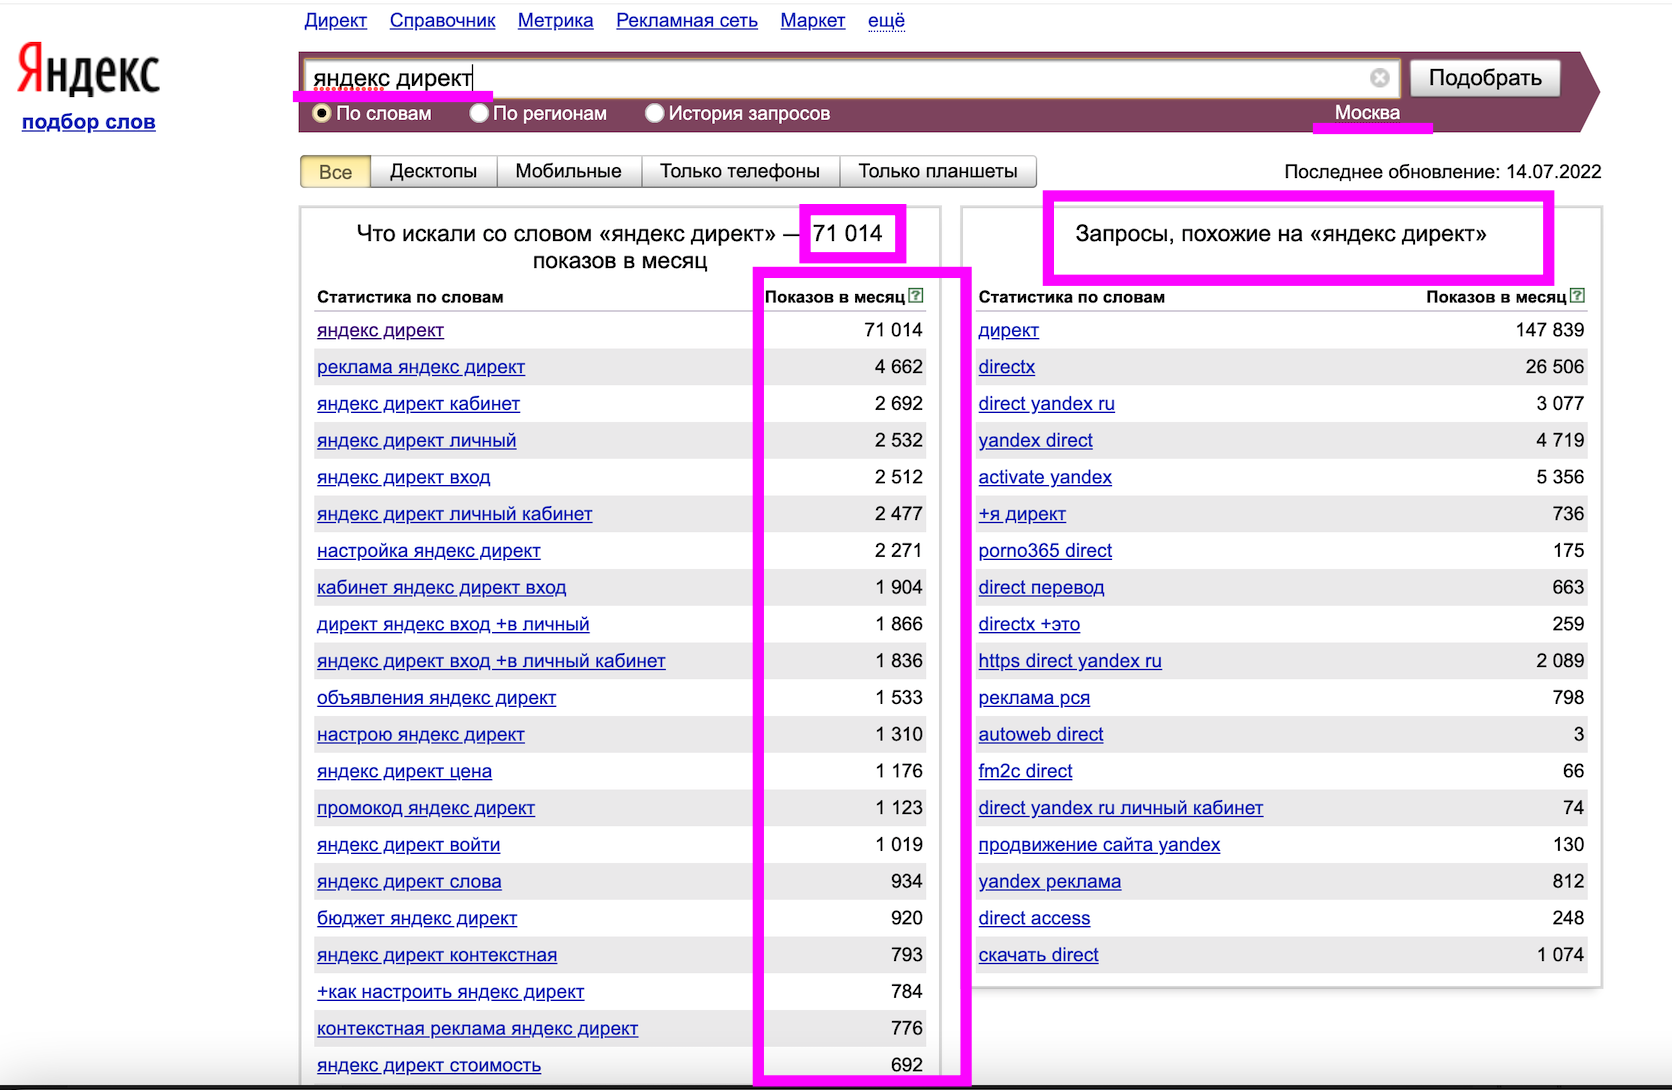Open the 'direct перевод' query link
Viewport: 1672px width, 1090px height.
(1041, 588)
